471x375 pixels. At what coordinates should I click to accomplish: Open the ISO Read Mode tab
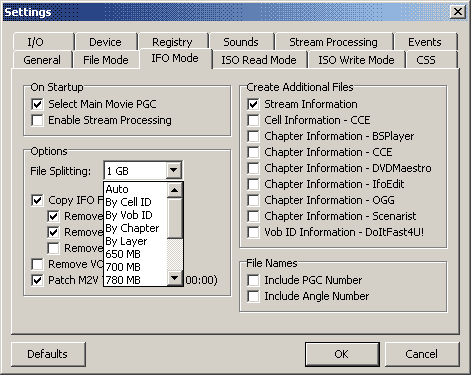[x=259, y=60]
